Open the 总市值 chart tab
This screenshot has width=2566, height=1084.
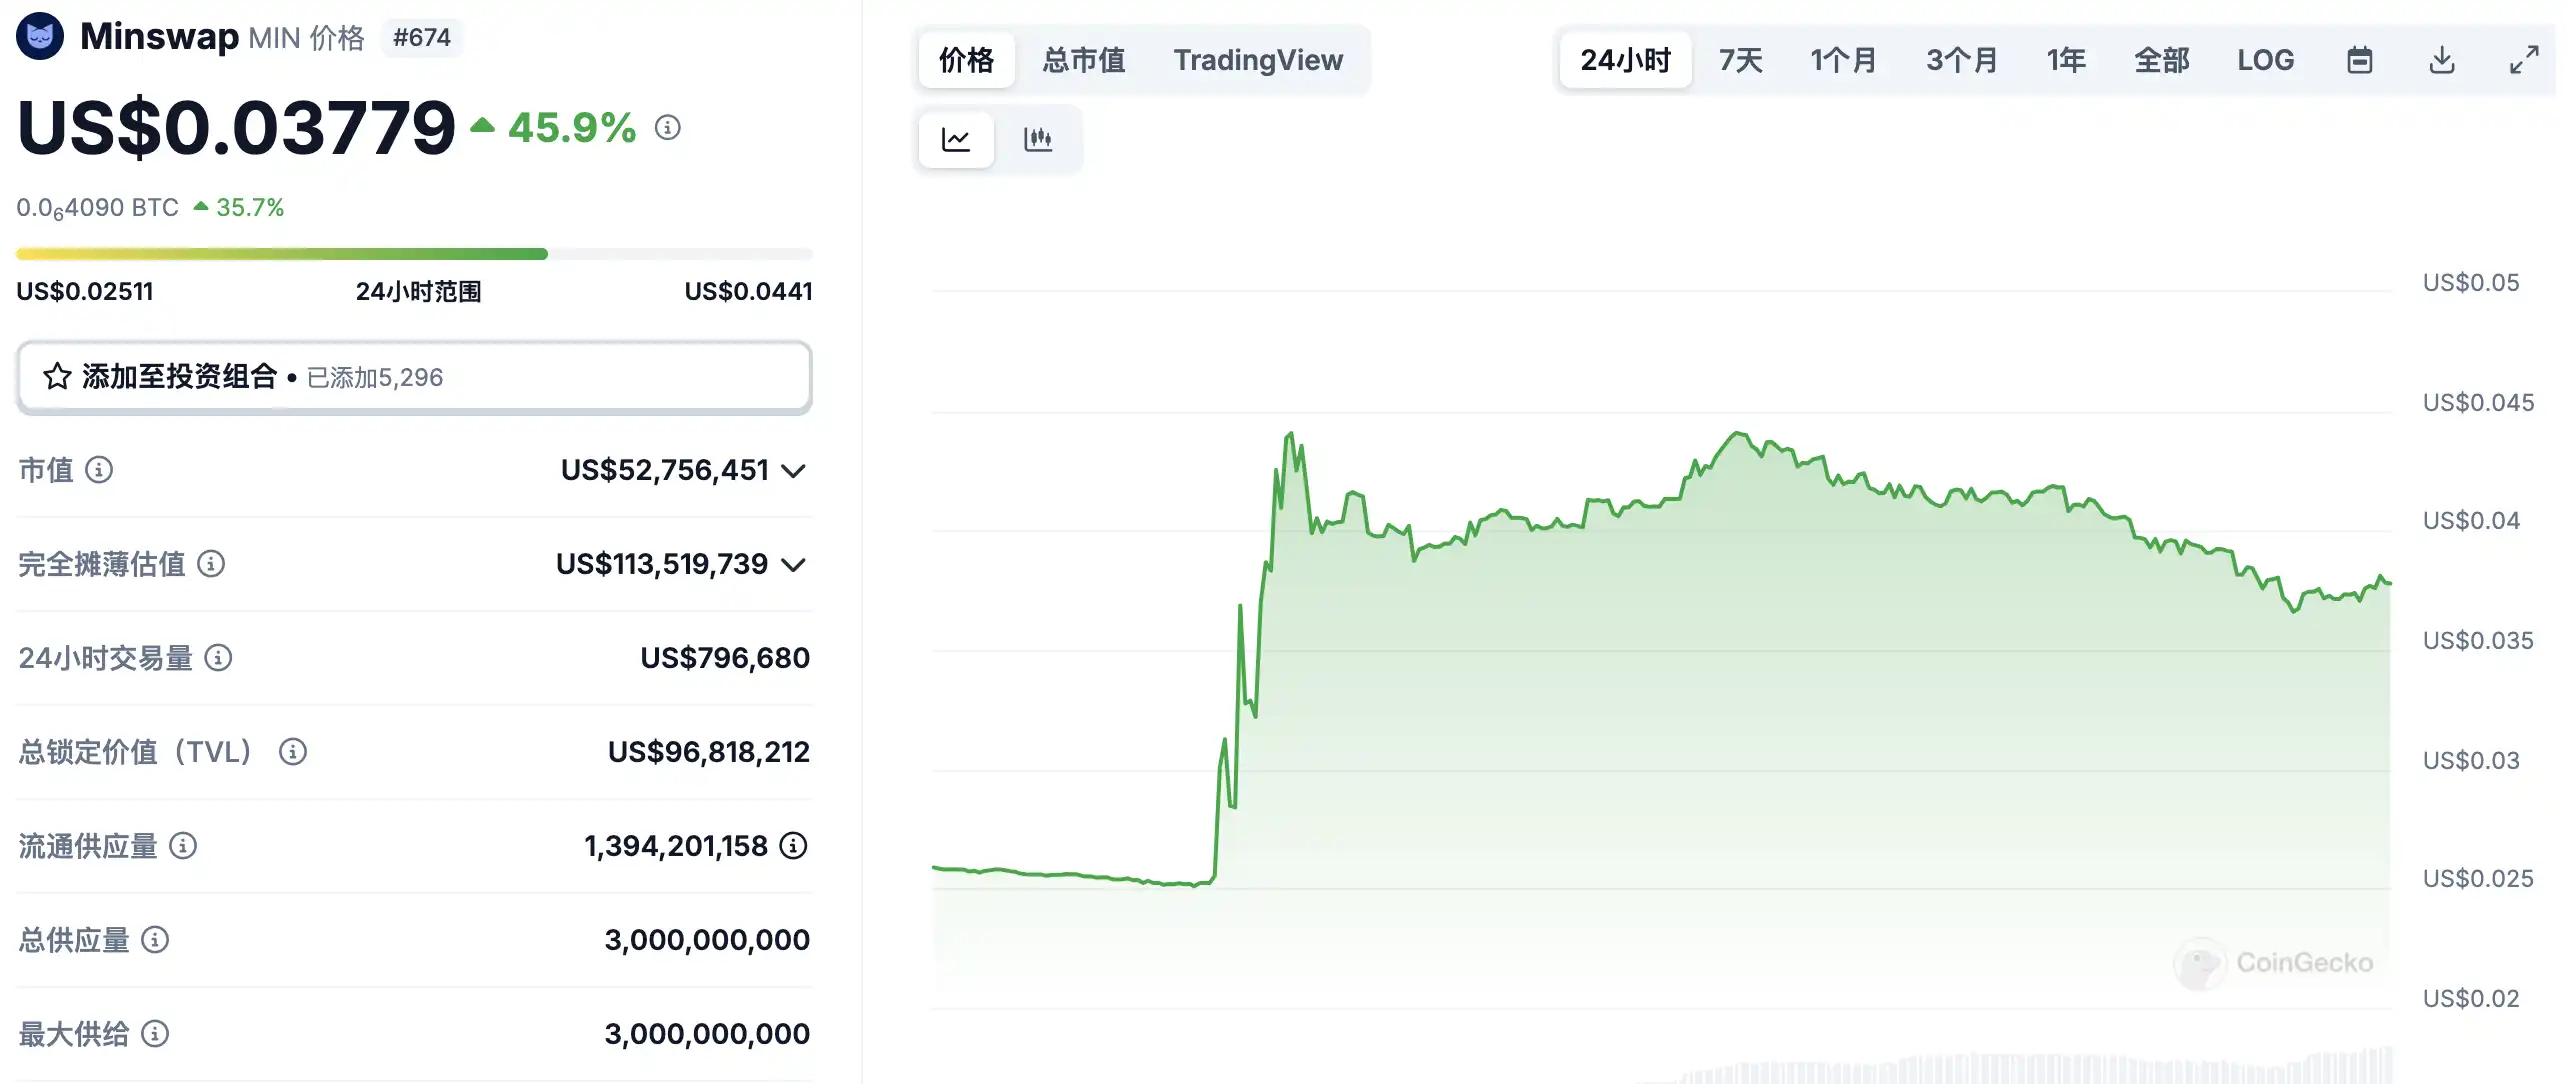coord(1083,60)
